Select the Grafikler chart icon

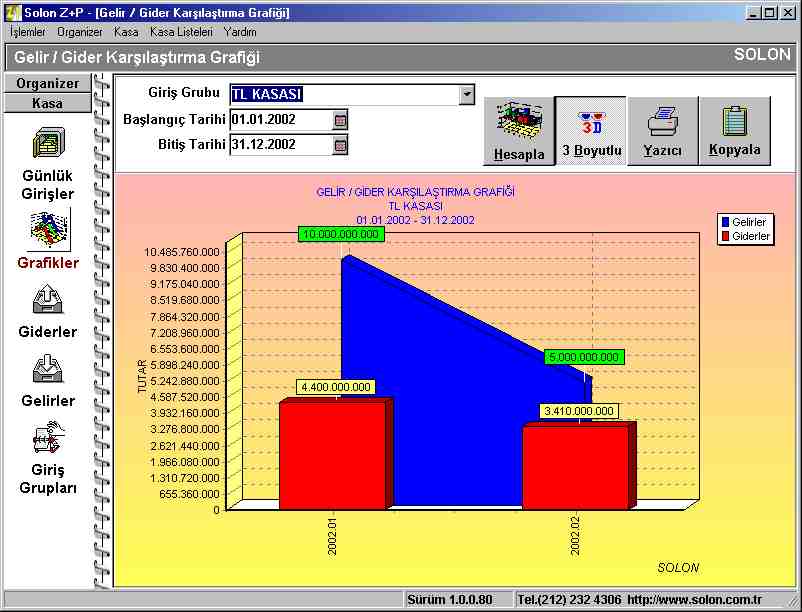point(48,229)
